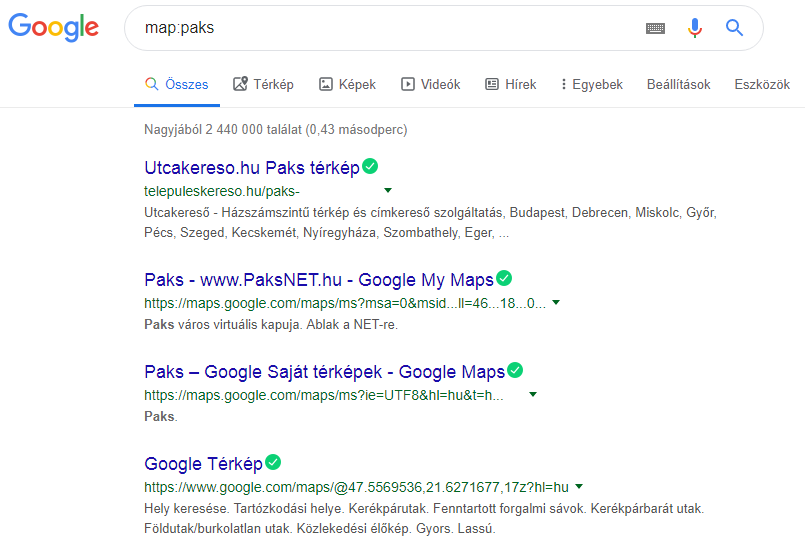Screen dimensions: 805x546
Task: Expand dropdown arrow beside google.com/maps/@47.5569536 URL
Action: click(579, 486)
